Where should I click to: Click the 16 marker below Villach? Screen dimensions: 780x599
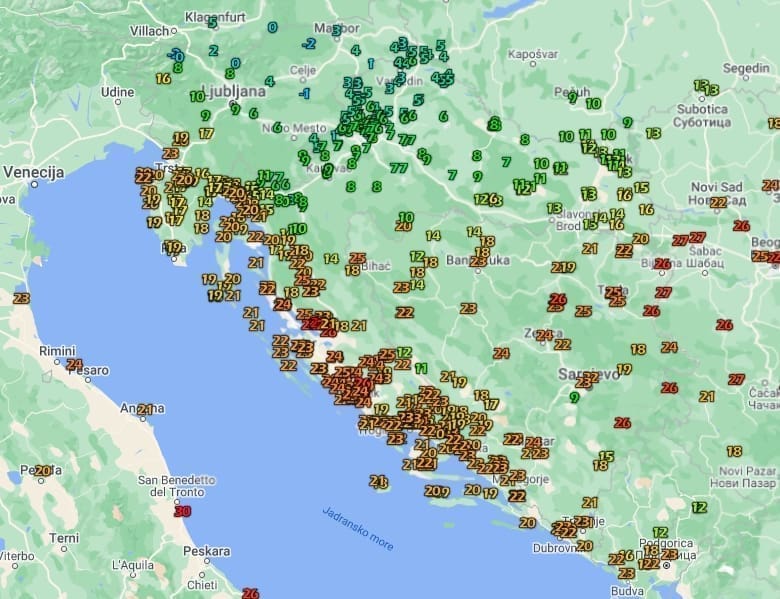coord(163,78)
